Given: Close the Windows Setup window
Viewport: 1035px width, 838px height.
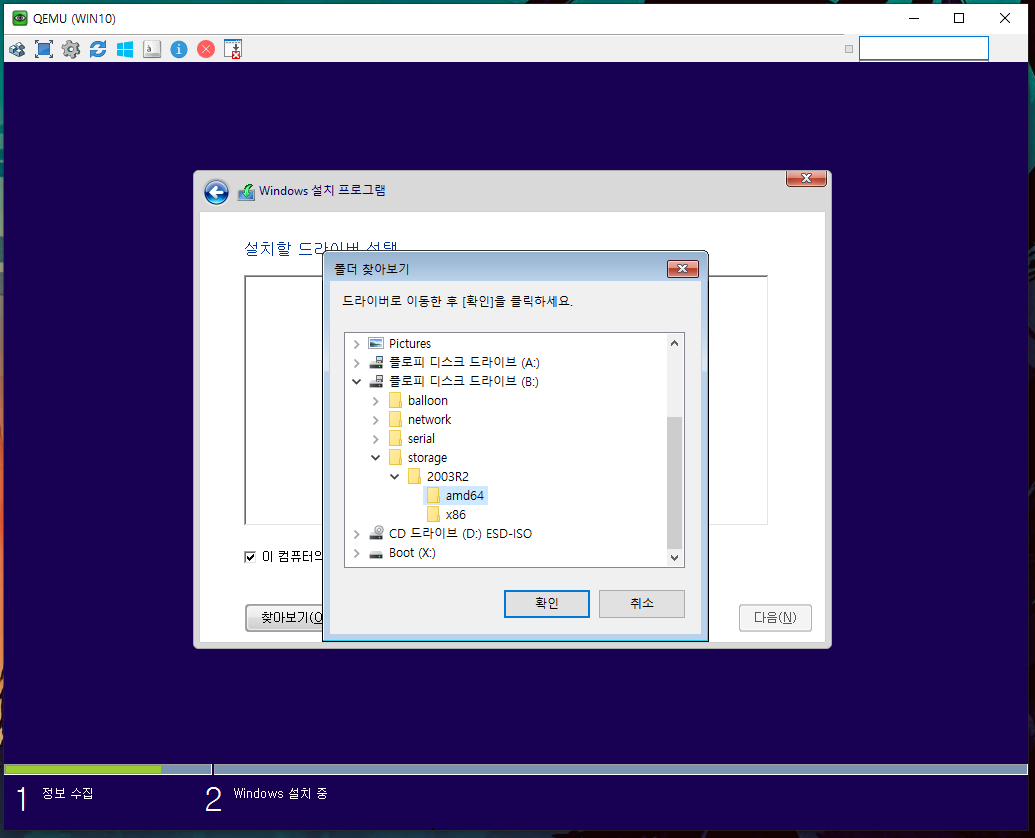Looking at the screenshot, I should (x=806, y=178).
